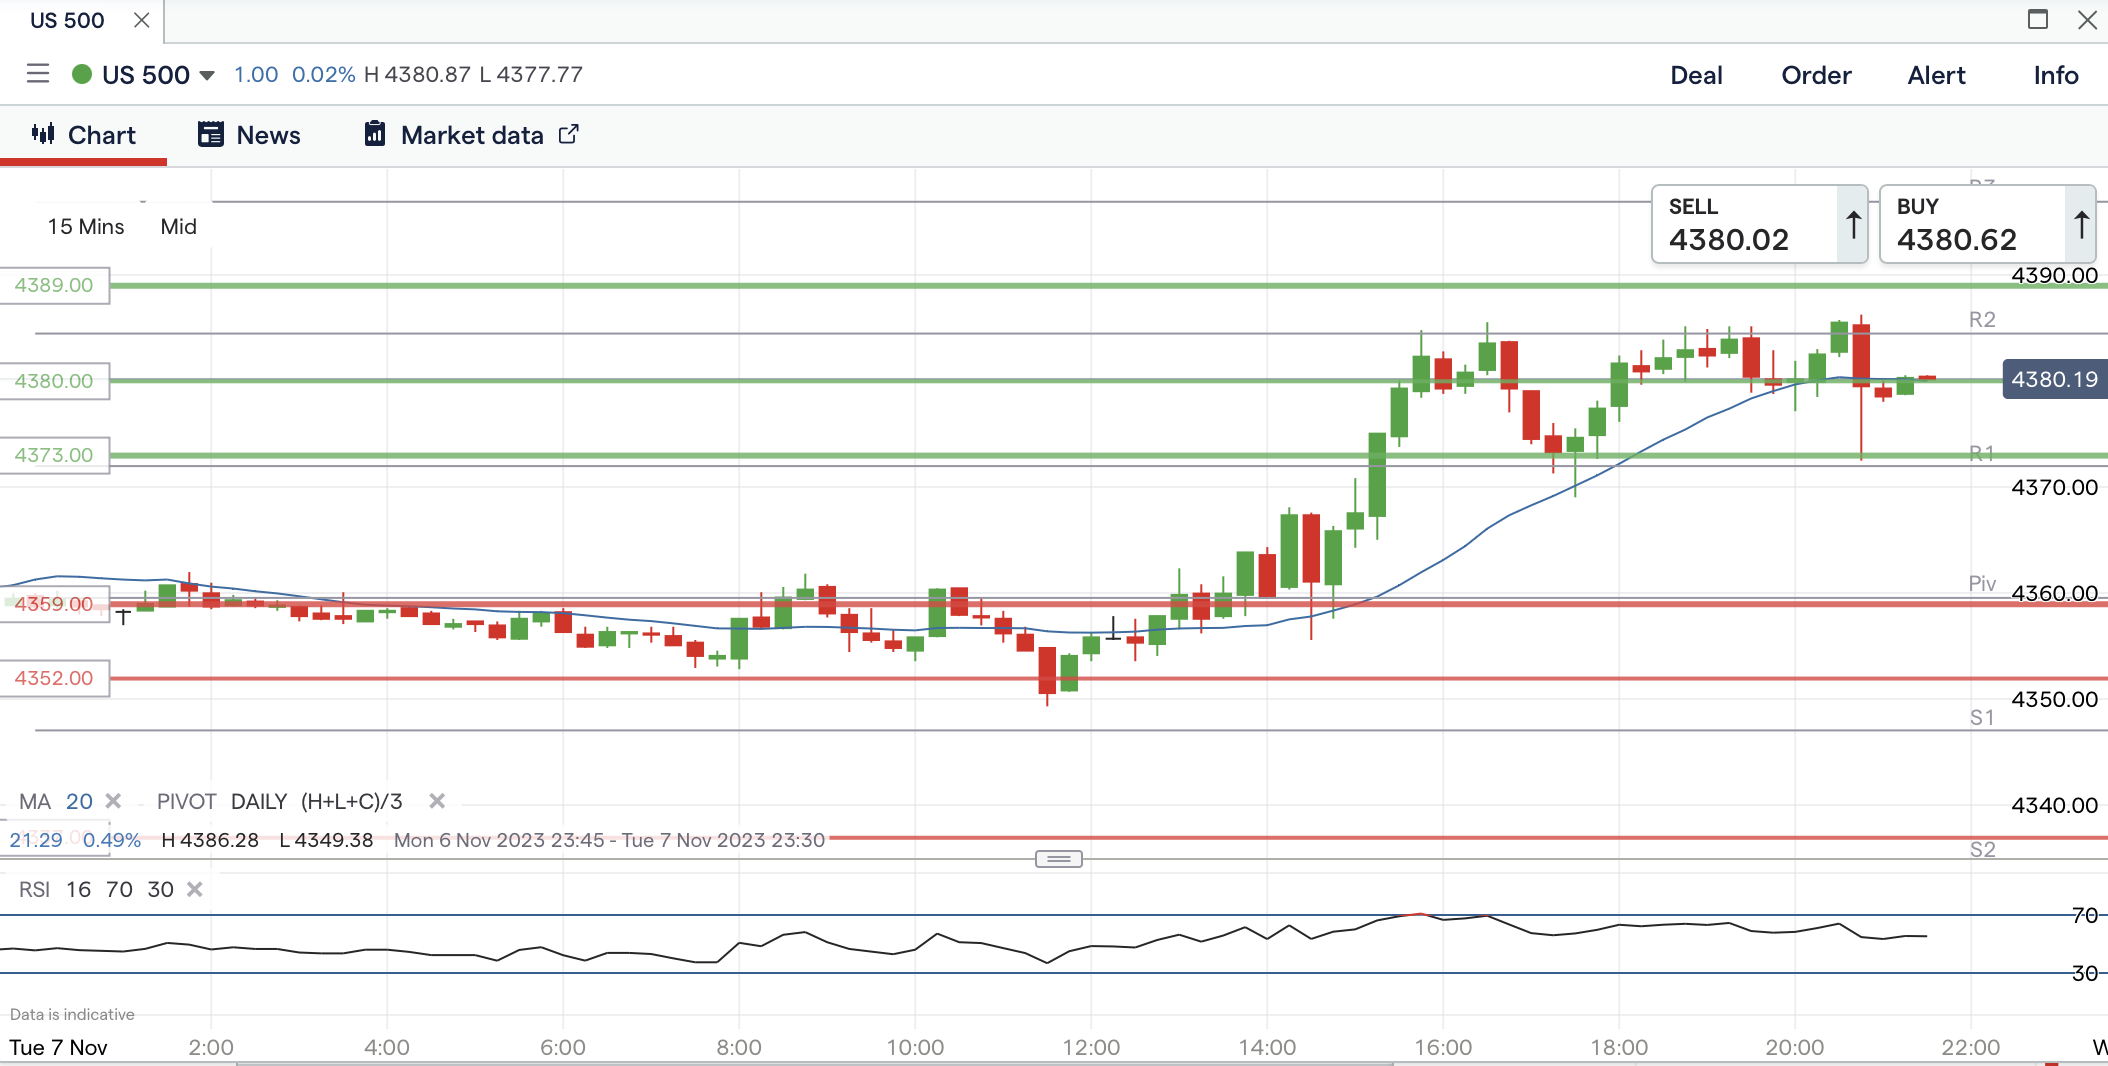
Task: Change the 15 Mins timeframe
Action: (86, 226)
